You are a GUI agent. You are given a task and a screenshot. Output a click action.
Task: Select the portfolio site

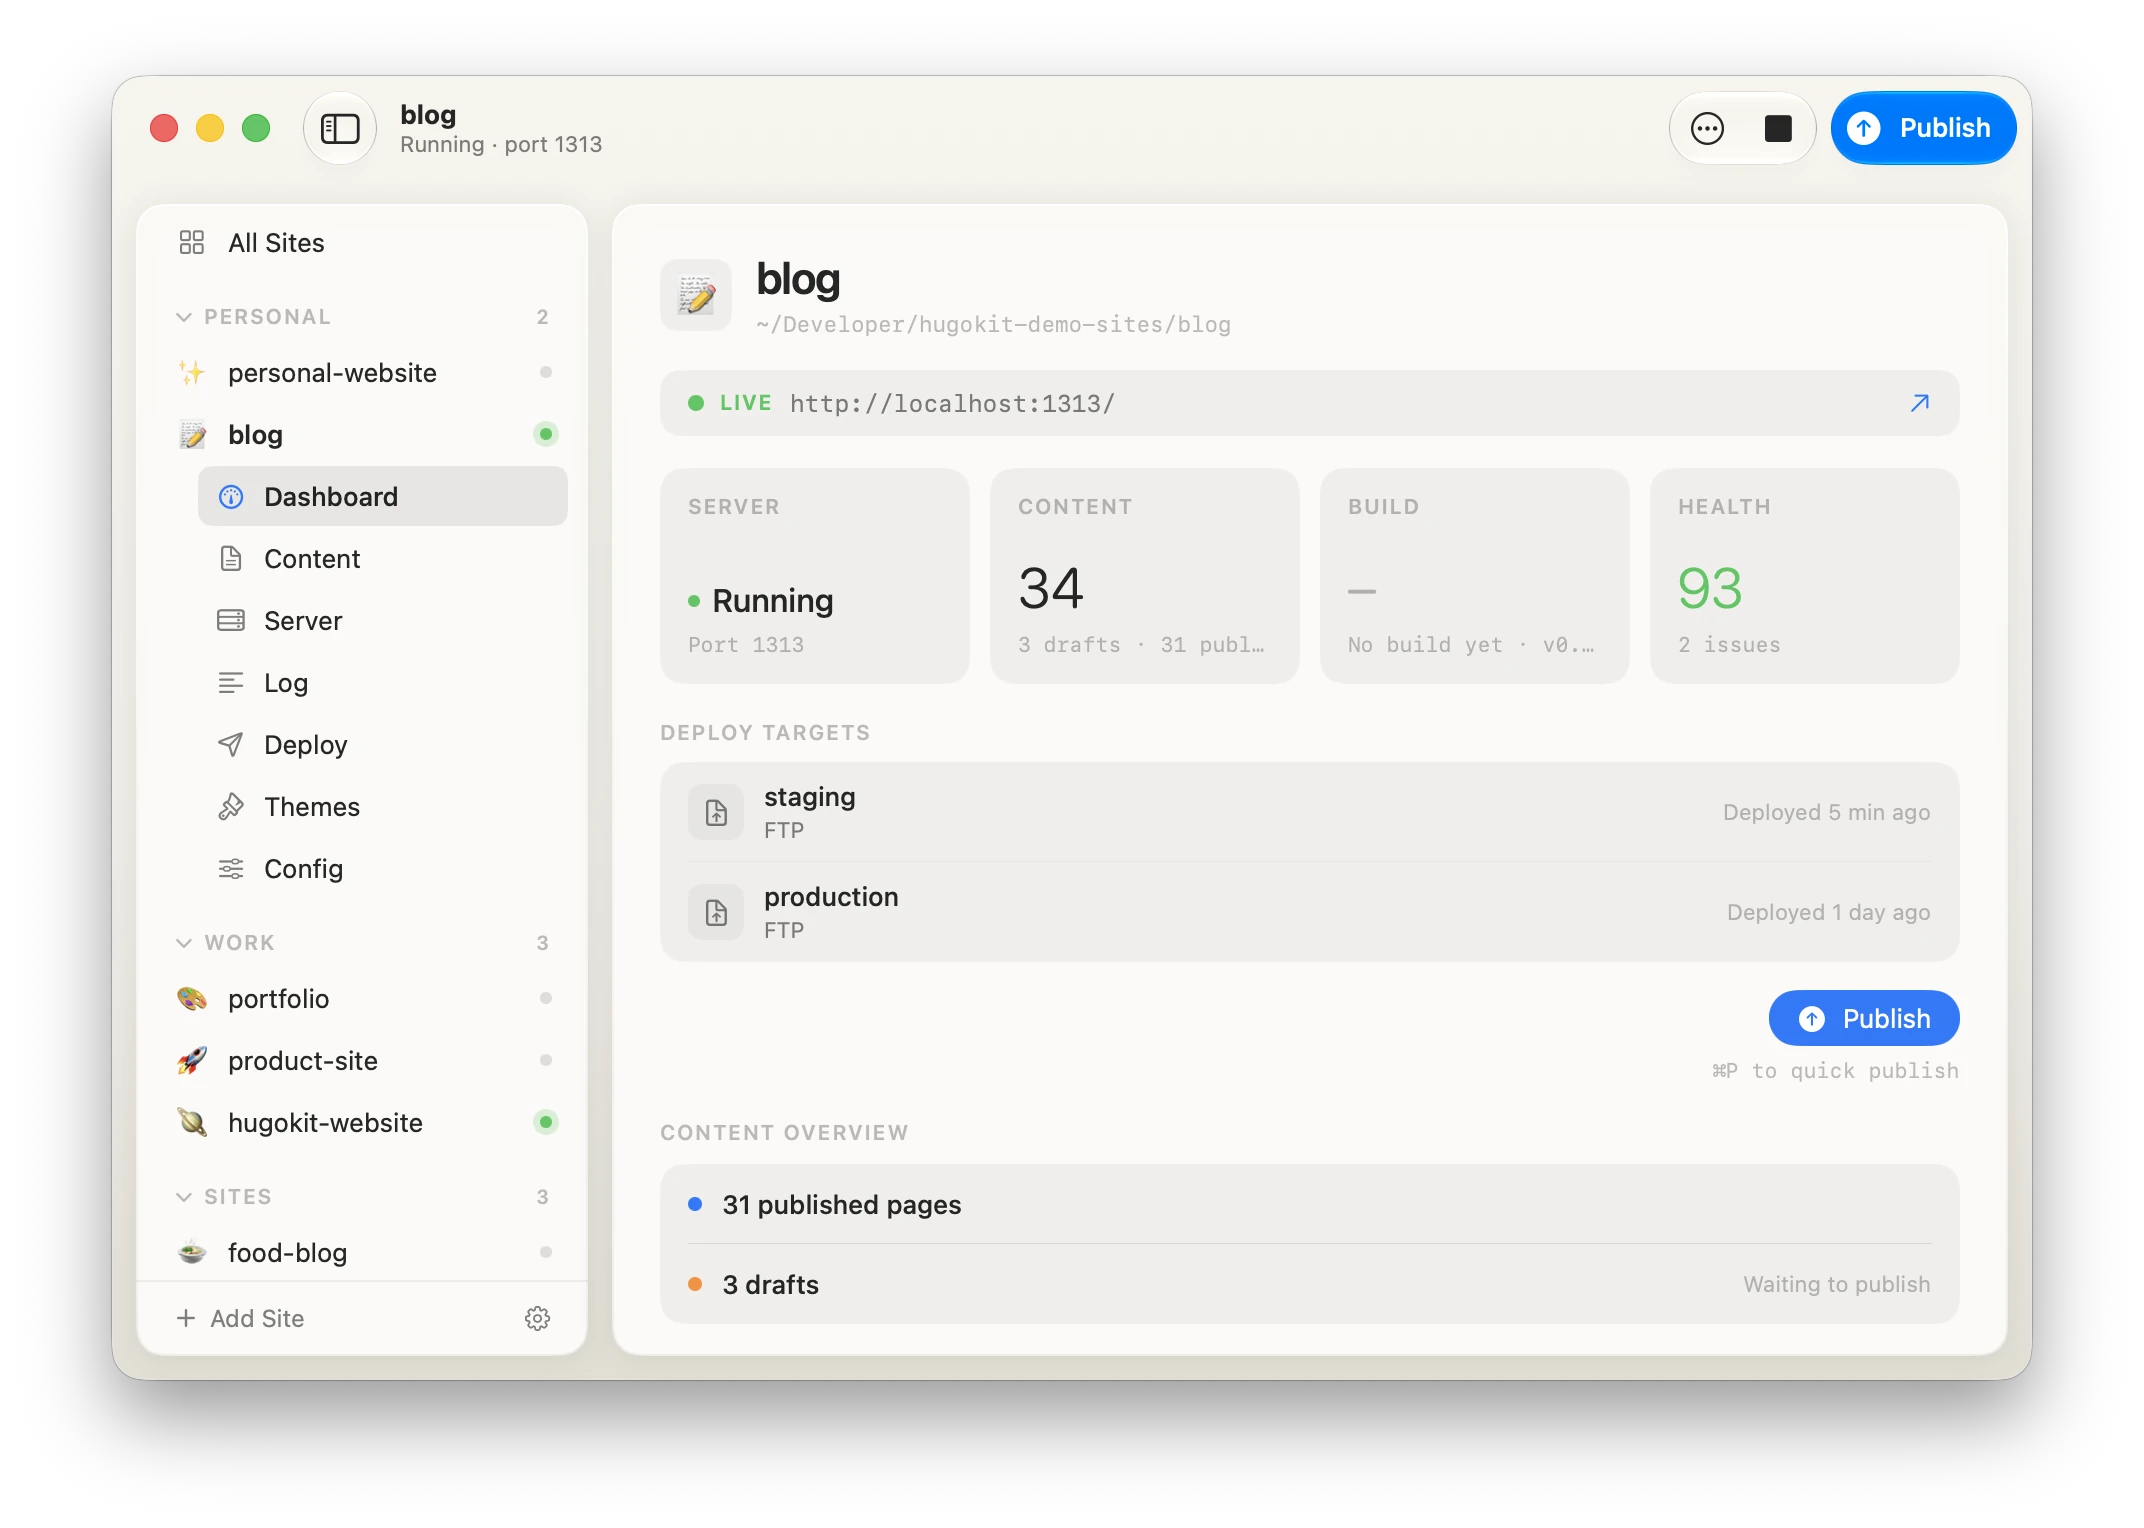(364, 999)
